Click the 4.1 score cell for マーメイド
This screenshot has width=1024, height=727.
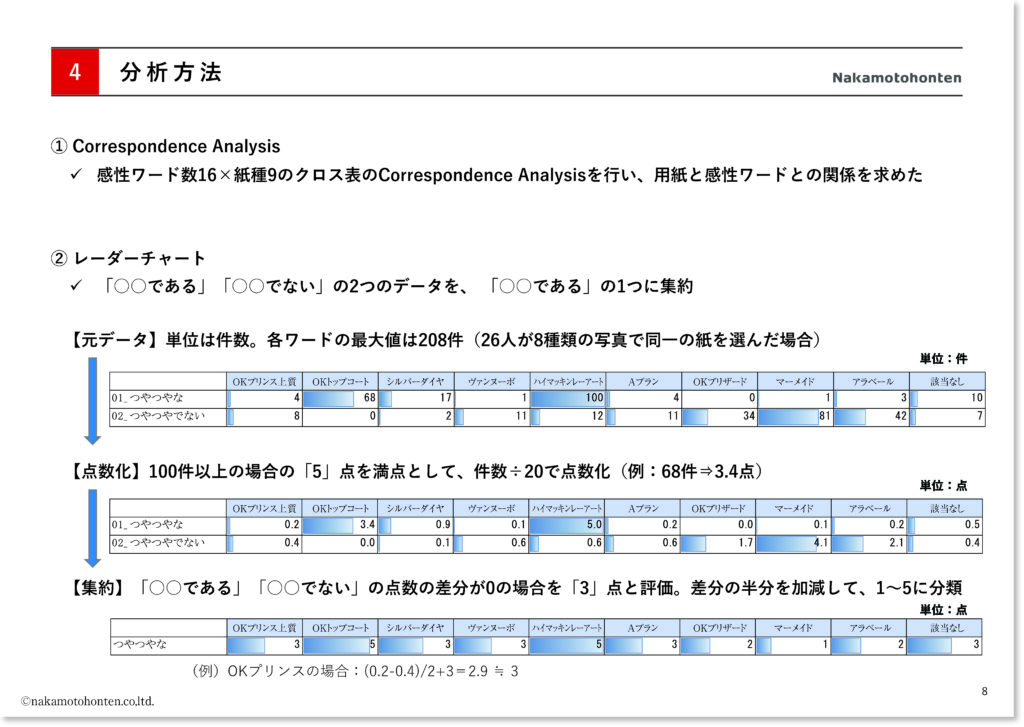[794, 543]
